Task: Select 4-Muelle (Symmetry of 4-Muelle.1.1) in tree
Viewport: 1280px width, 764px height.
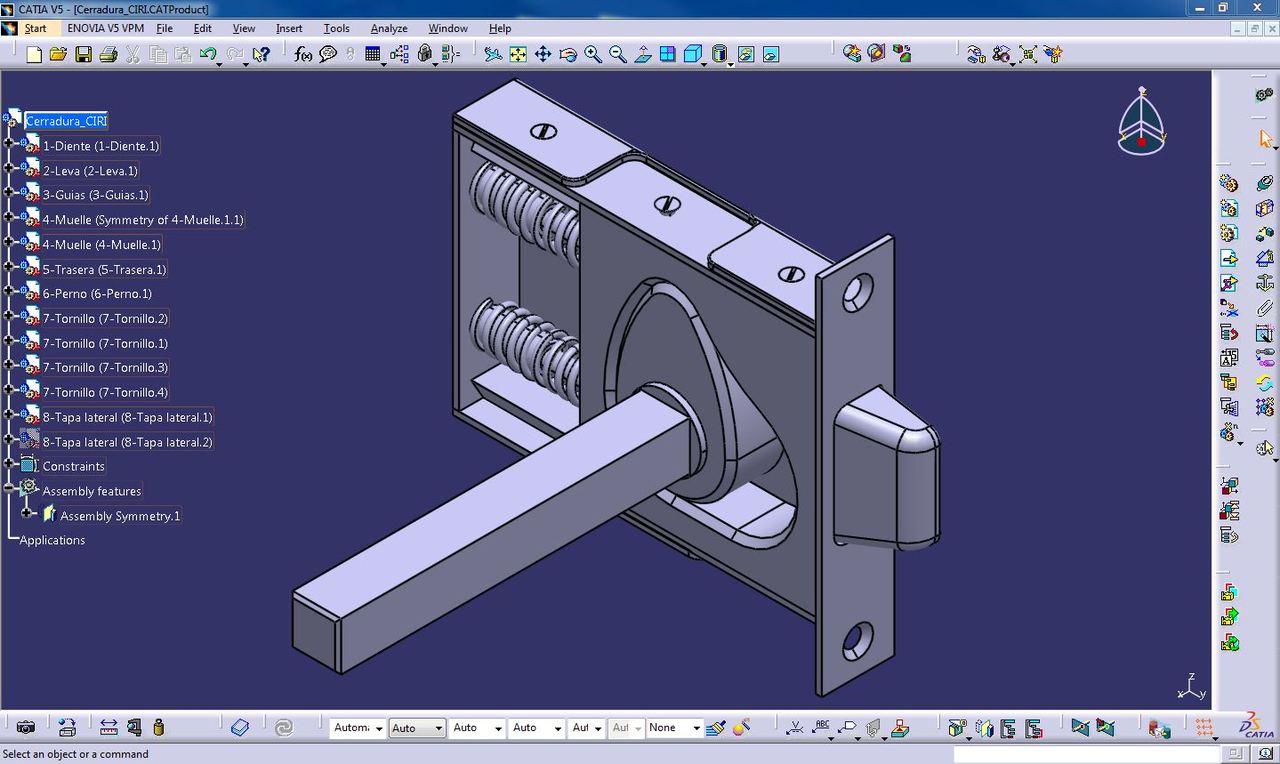Action: tap(143, 219)
